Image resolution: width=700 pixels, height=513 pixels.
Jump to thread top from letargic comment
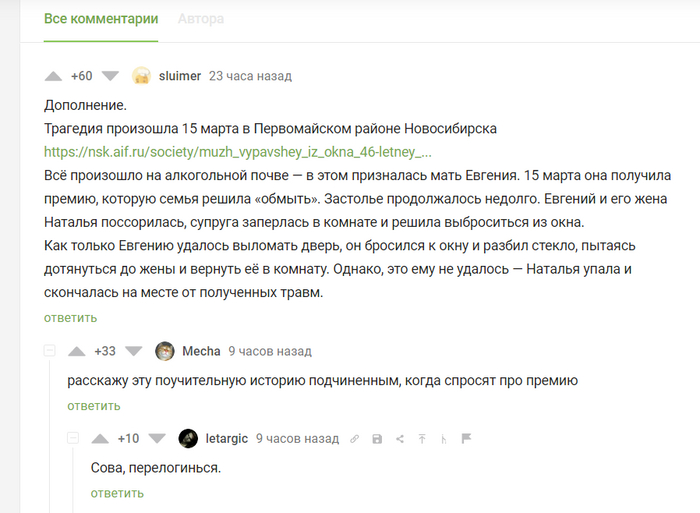pyautogui.click(x=422, y=439)
